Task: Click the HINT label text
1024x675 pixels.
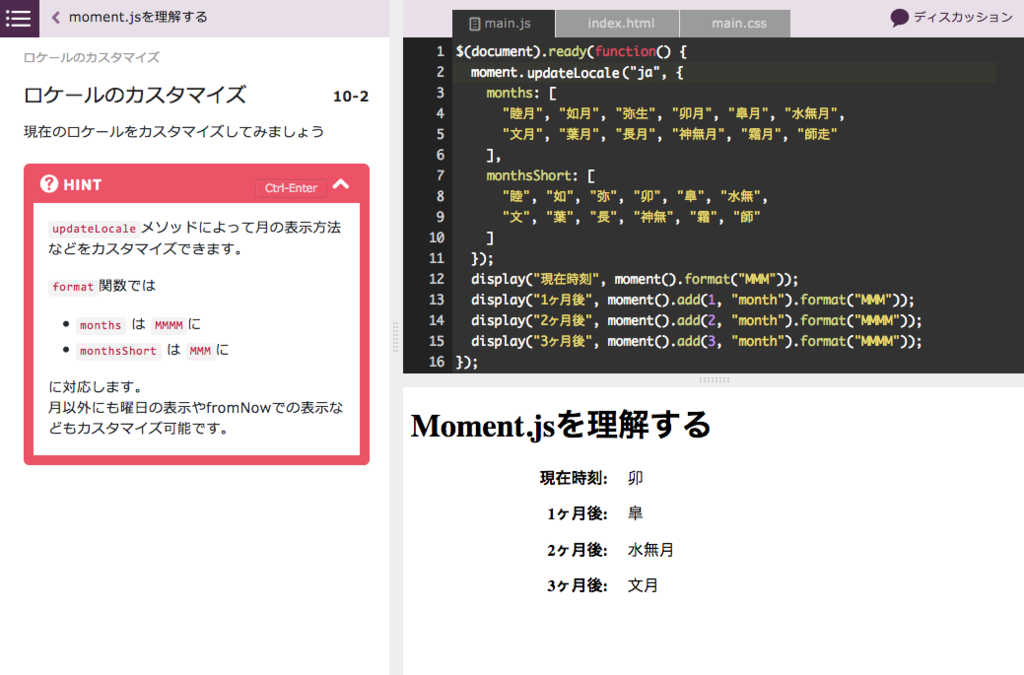Action: pos(82,185)
